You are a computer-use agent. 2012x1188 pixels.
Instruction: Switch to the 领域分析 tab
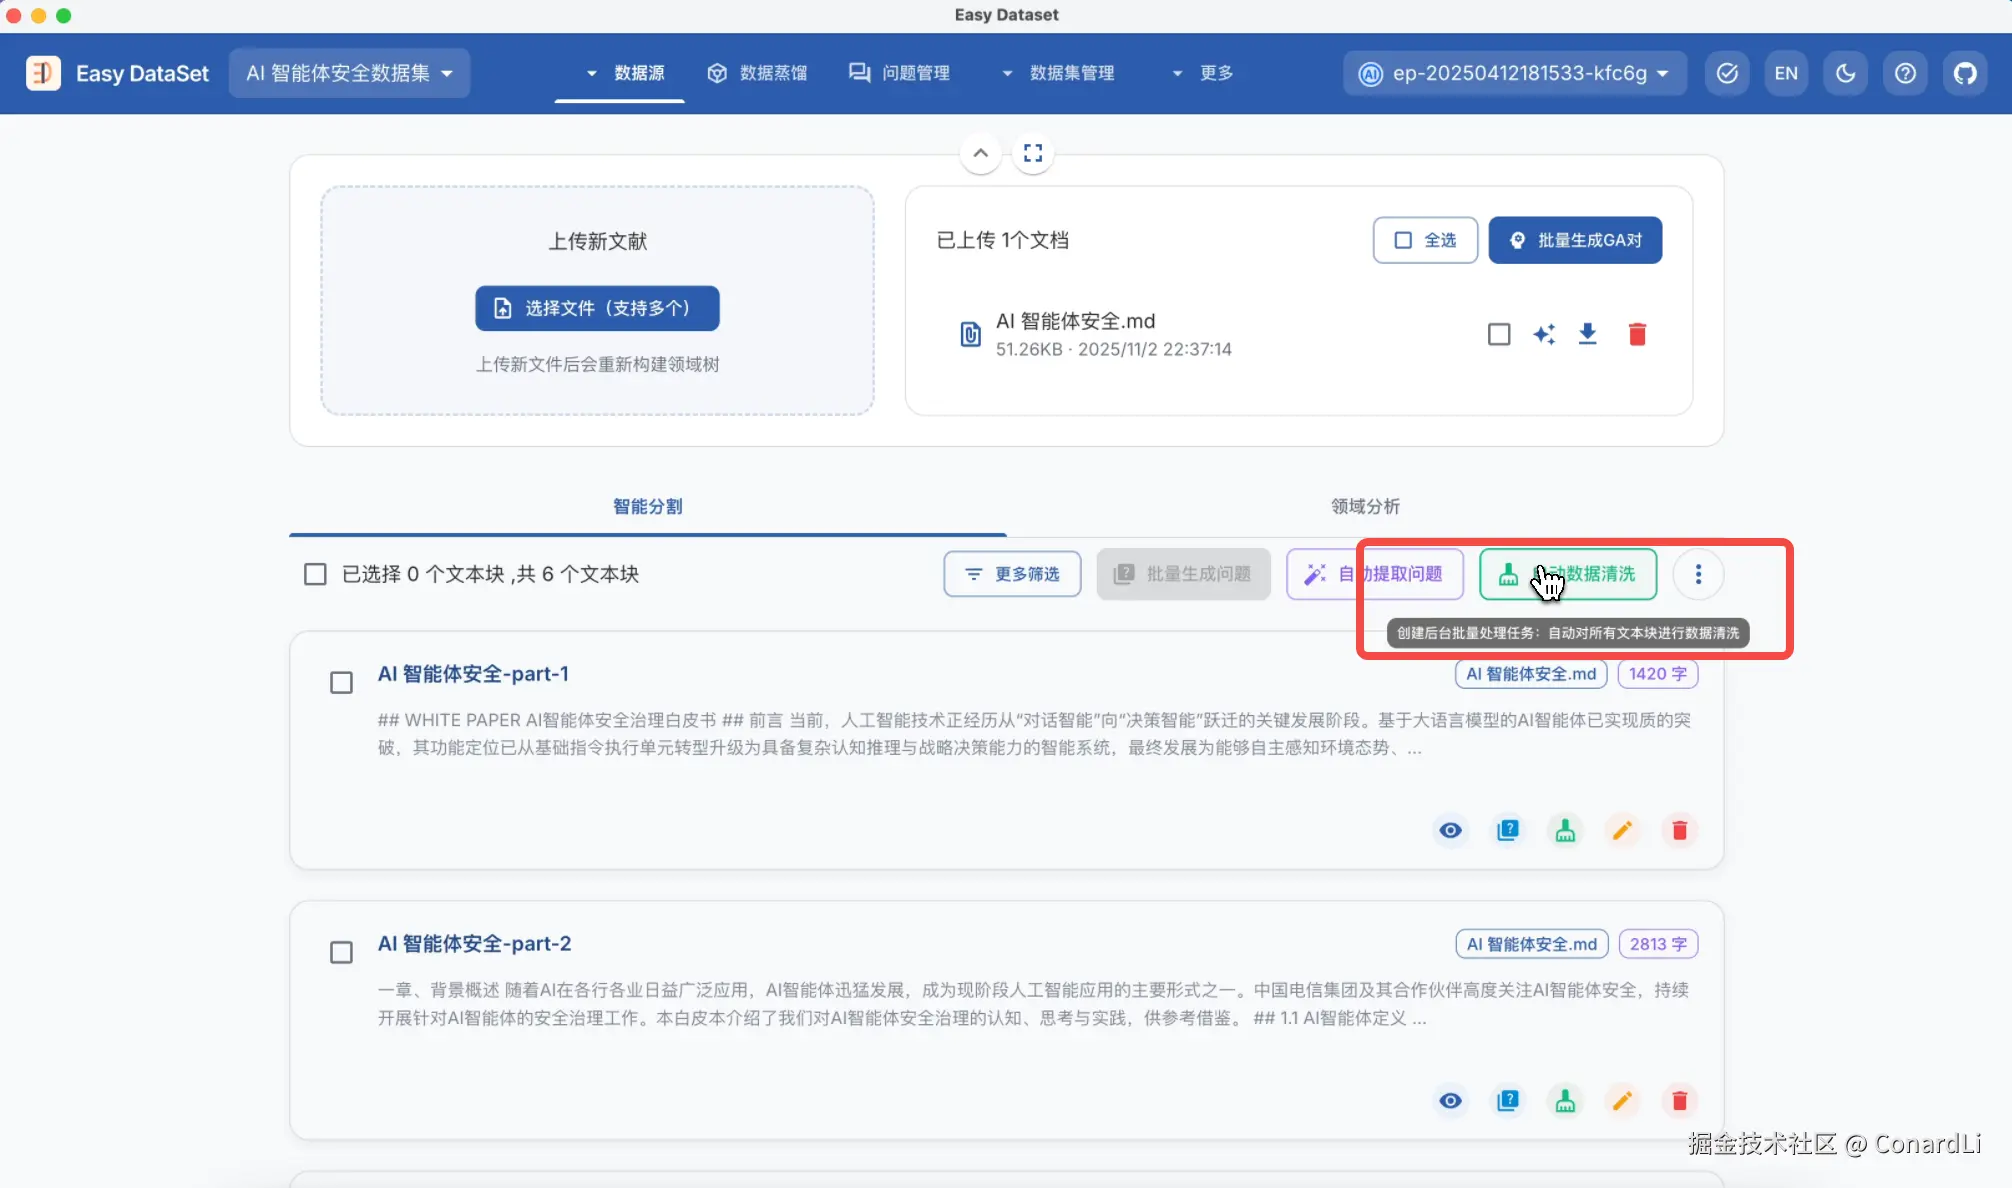[x=1364, y=506]
